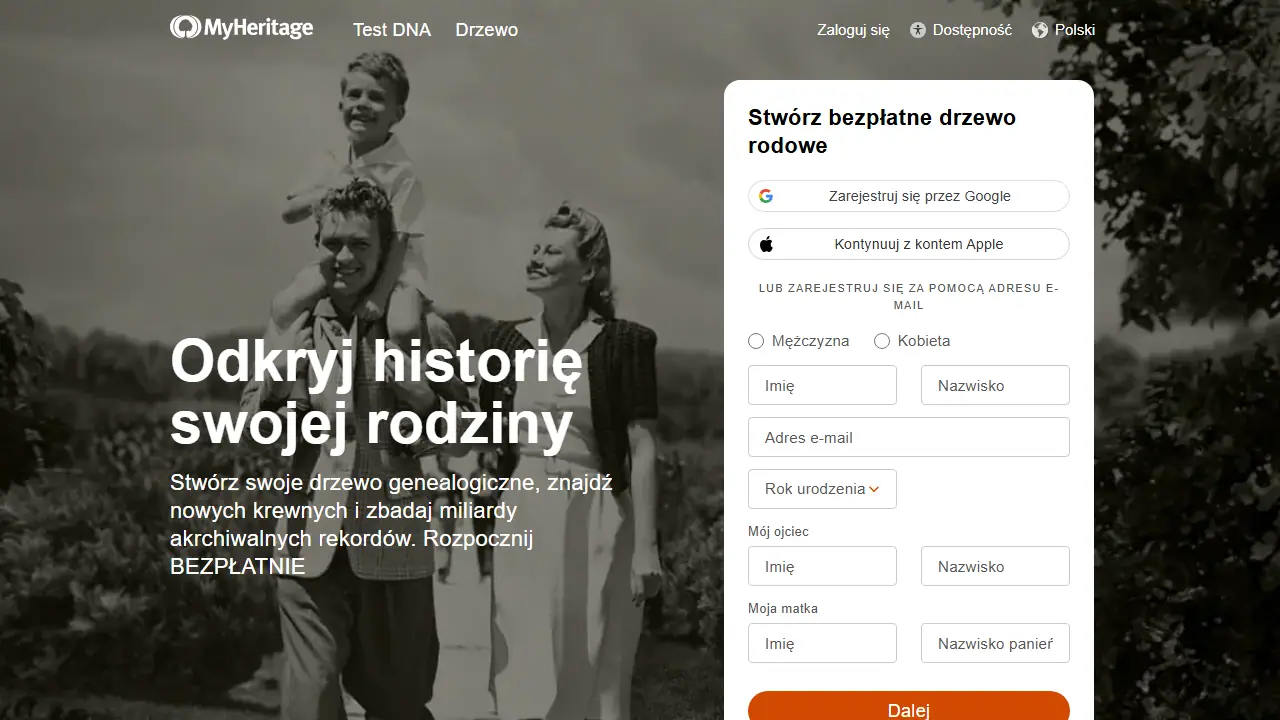This screenshot has width=1280, height=720.
Task: Focus the father's Nazwisko field
Action: (995, 566)
